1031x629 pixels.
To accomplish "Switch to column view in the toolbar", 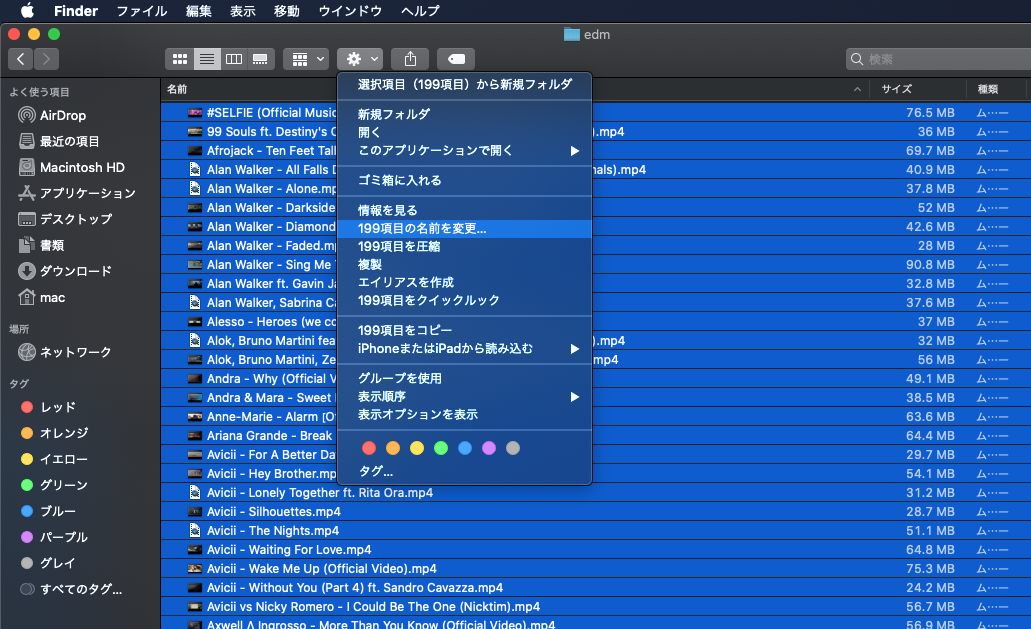I will tap(233, 58).
